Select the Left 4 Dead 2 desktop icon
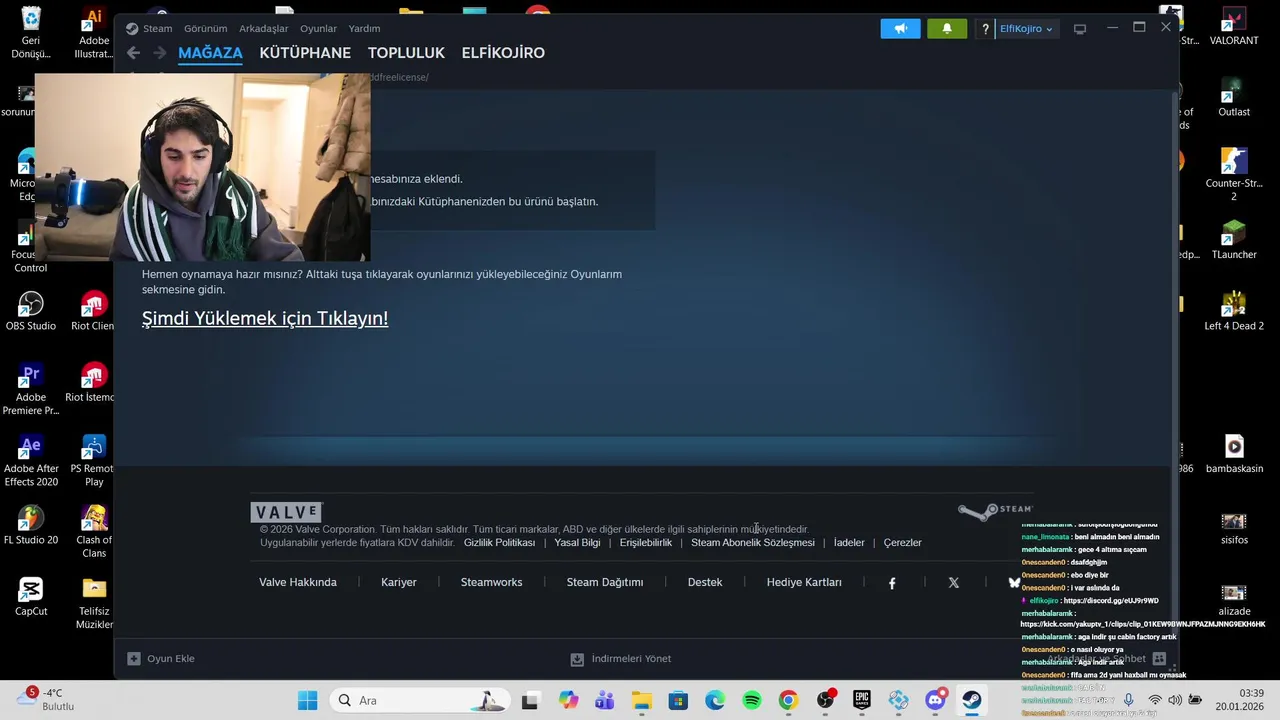Image resolution: width=1280 pixels, height=720 pixels. coord(1234,311)
